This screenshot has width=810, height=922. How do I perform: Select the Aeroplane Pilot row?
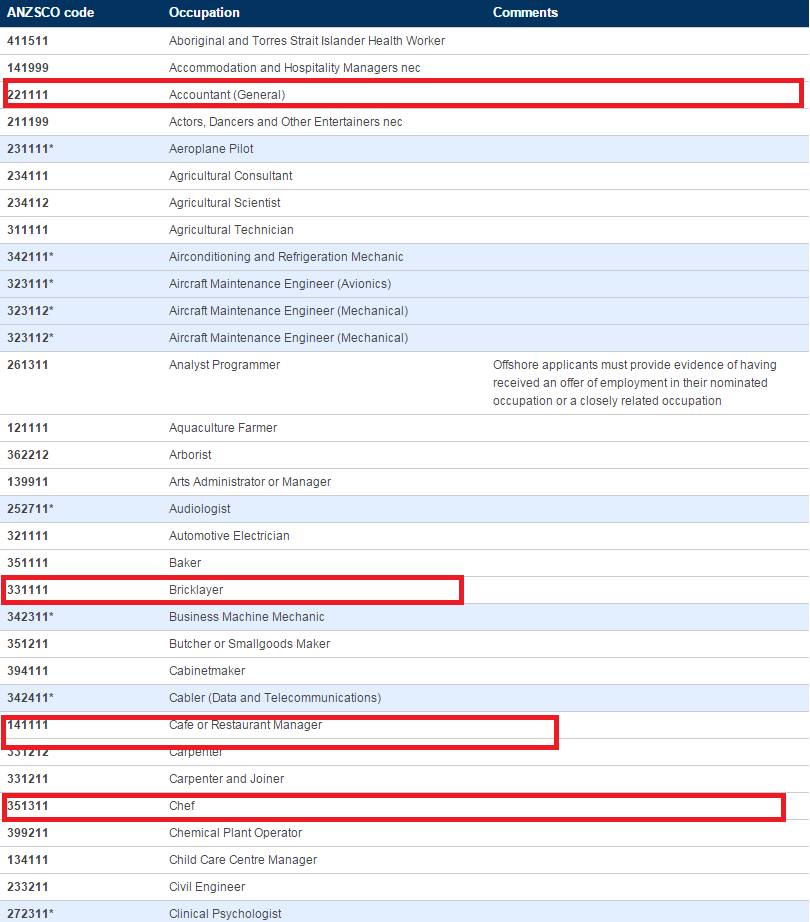[x=211, y=149]
